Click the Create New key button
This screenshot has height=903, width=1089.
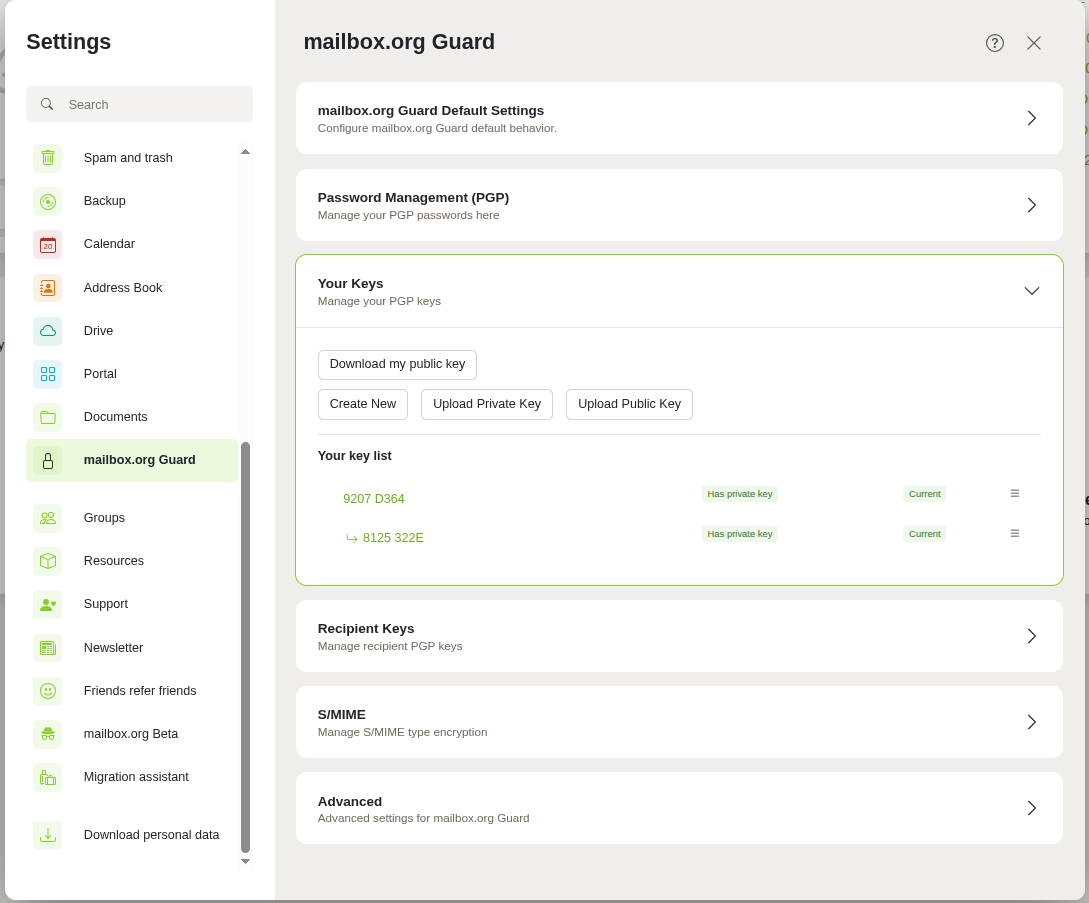click(363, 404)
